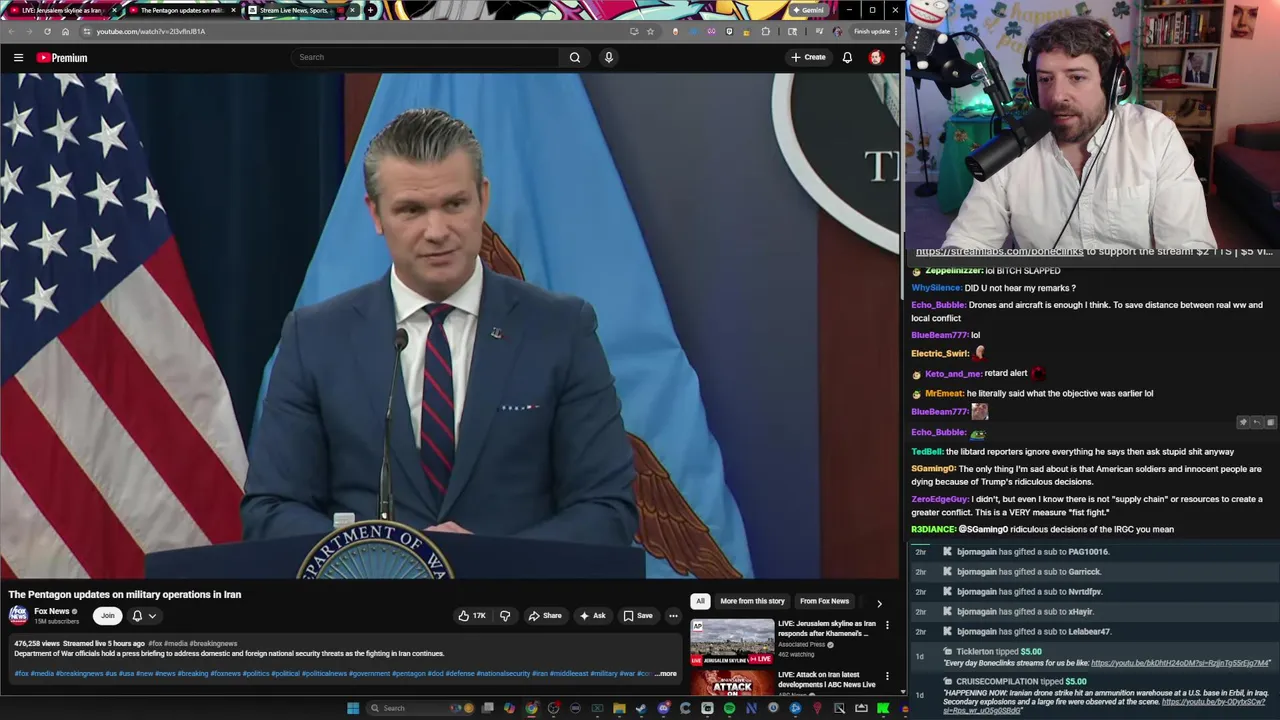The height and width of the screenshot is (720, 1280).
Task: Click the #fox hashtag in the description
Action: pos(21,673)
